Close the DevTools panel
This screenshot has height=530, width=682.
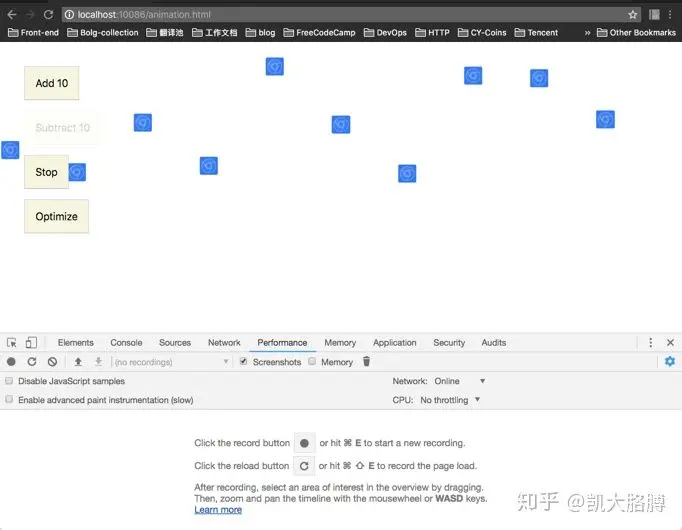click(670, 343)
